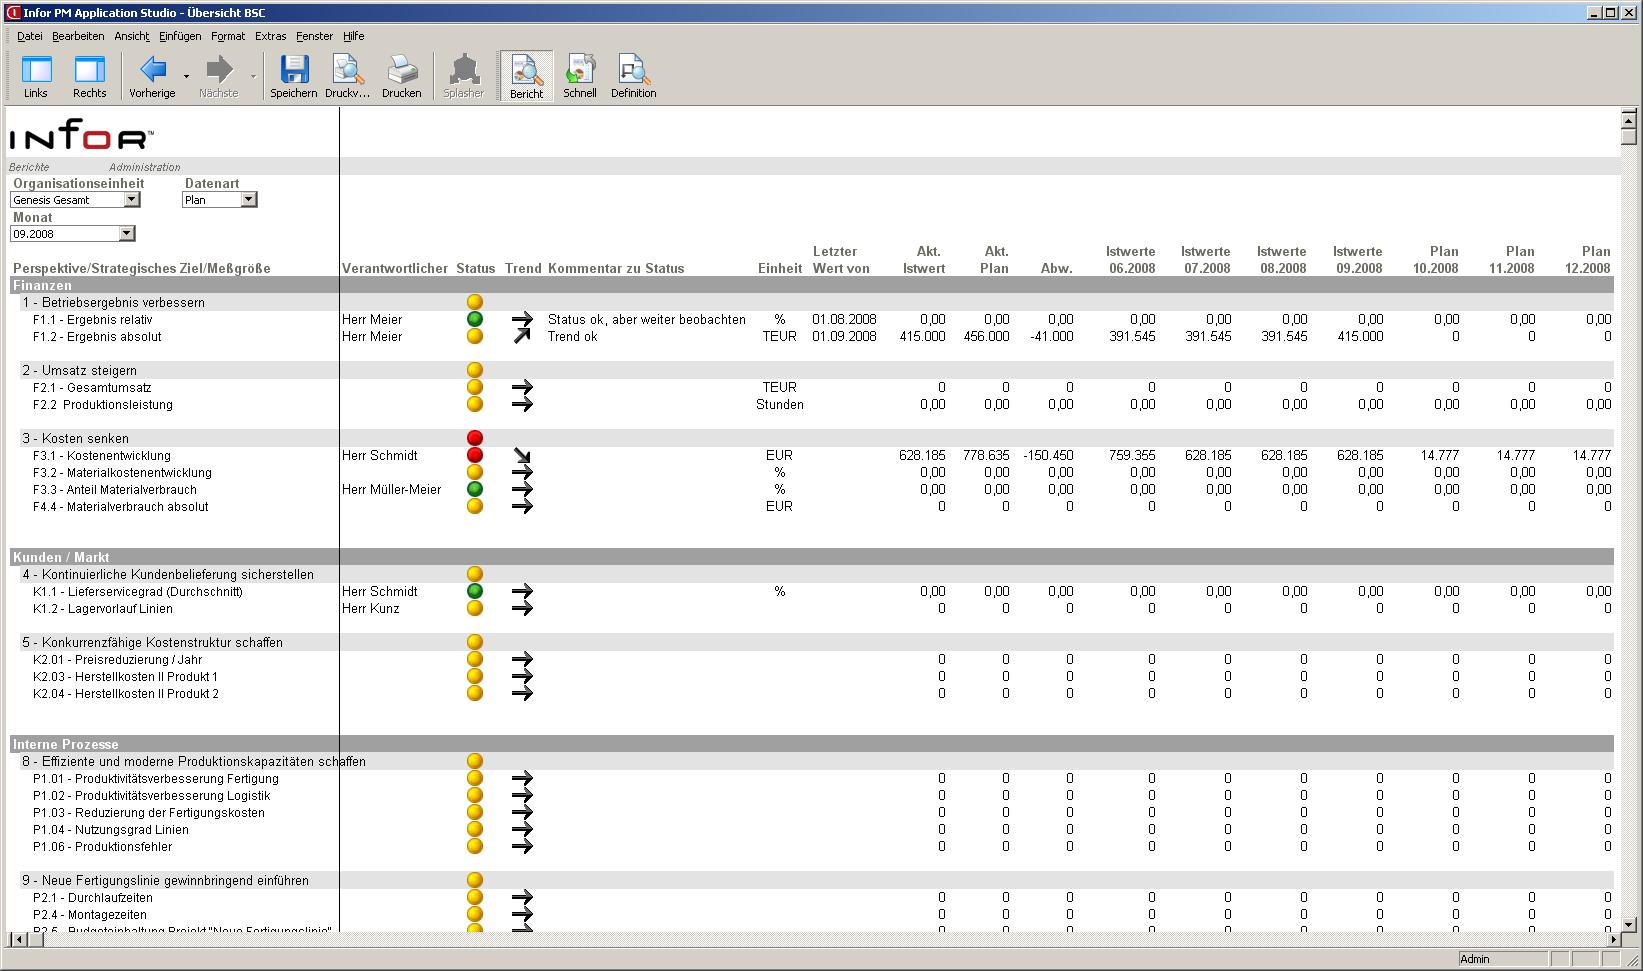Click the horizontal scrollbar right arrow
Image resolution: width=1643 pixels, height=971 pixels.
pyautogui.click(x=1612, y=939)
